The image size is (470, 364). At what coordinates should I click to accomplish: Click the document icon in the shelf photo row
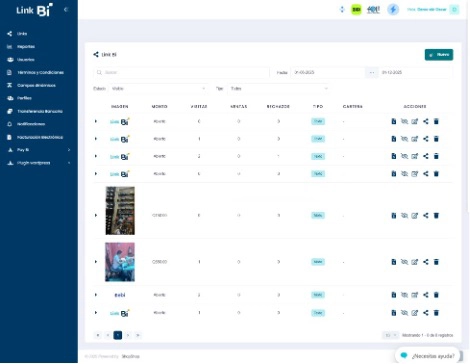[394, 215]
